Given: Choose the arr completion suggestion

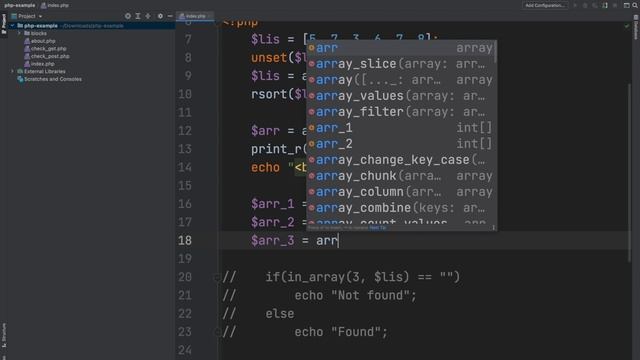Looking at the screenshot, I should [x=400, y=48].
